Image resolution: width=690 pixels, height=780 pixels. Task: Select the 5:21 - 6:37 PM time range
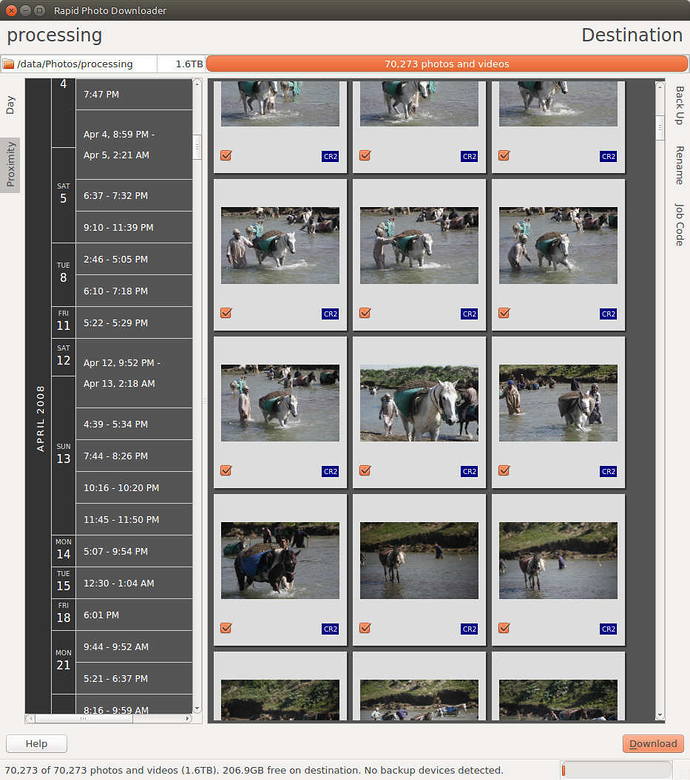pyautogui.click(x=134, y=679)
